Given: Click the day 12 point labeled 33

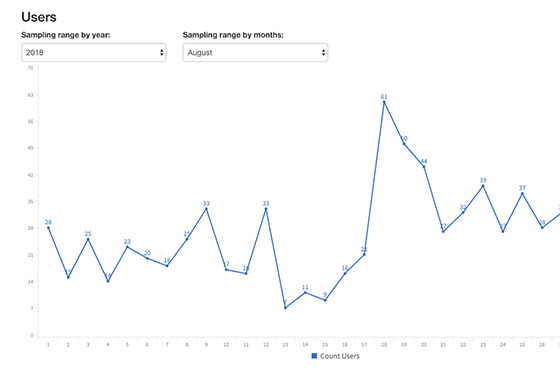Looking at the screenshot, I should pyautogui.click(x=266, y=209).
